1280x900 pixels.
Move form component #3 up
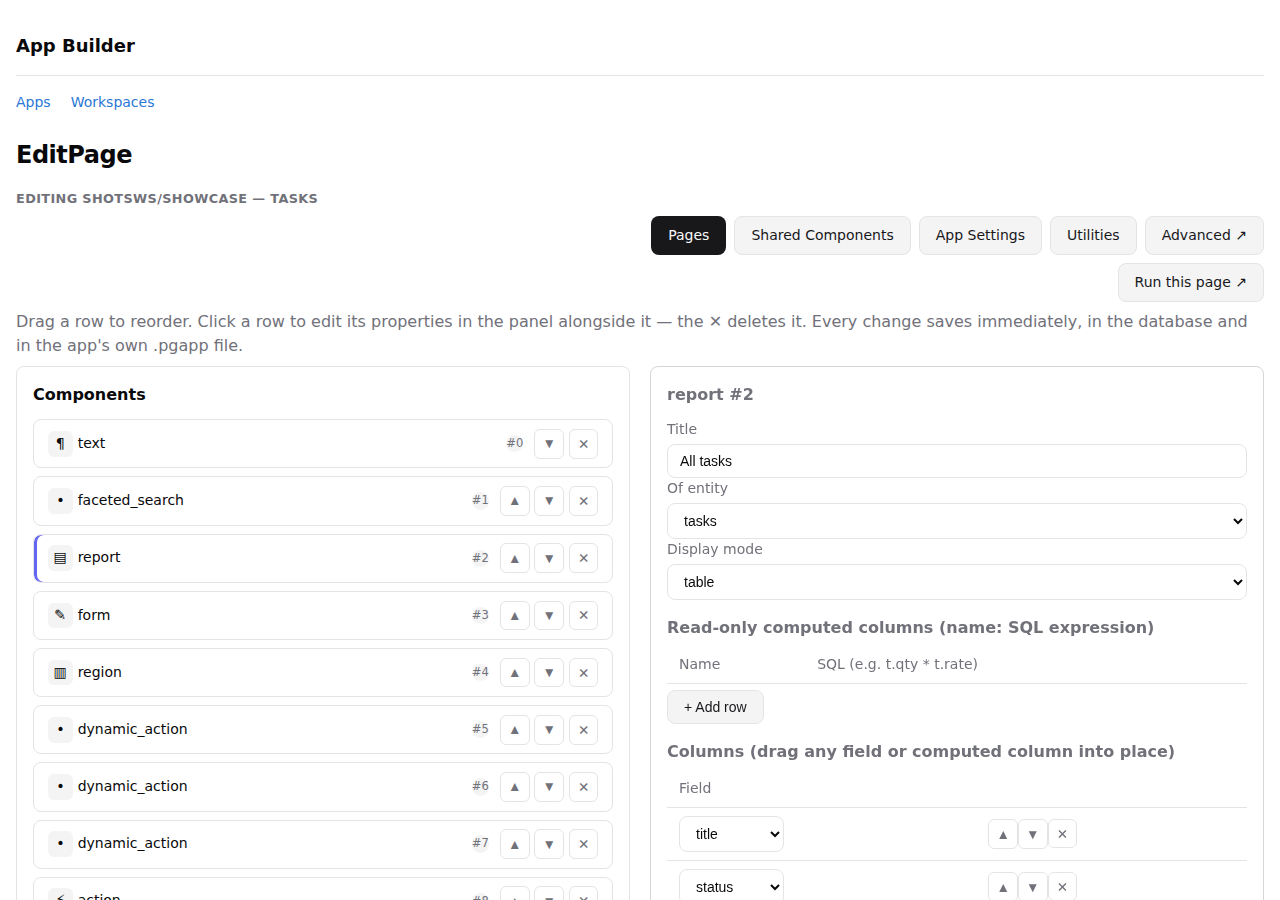click(x=514, y=615)
